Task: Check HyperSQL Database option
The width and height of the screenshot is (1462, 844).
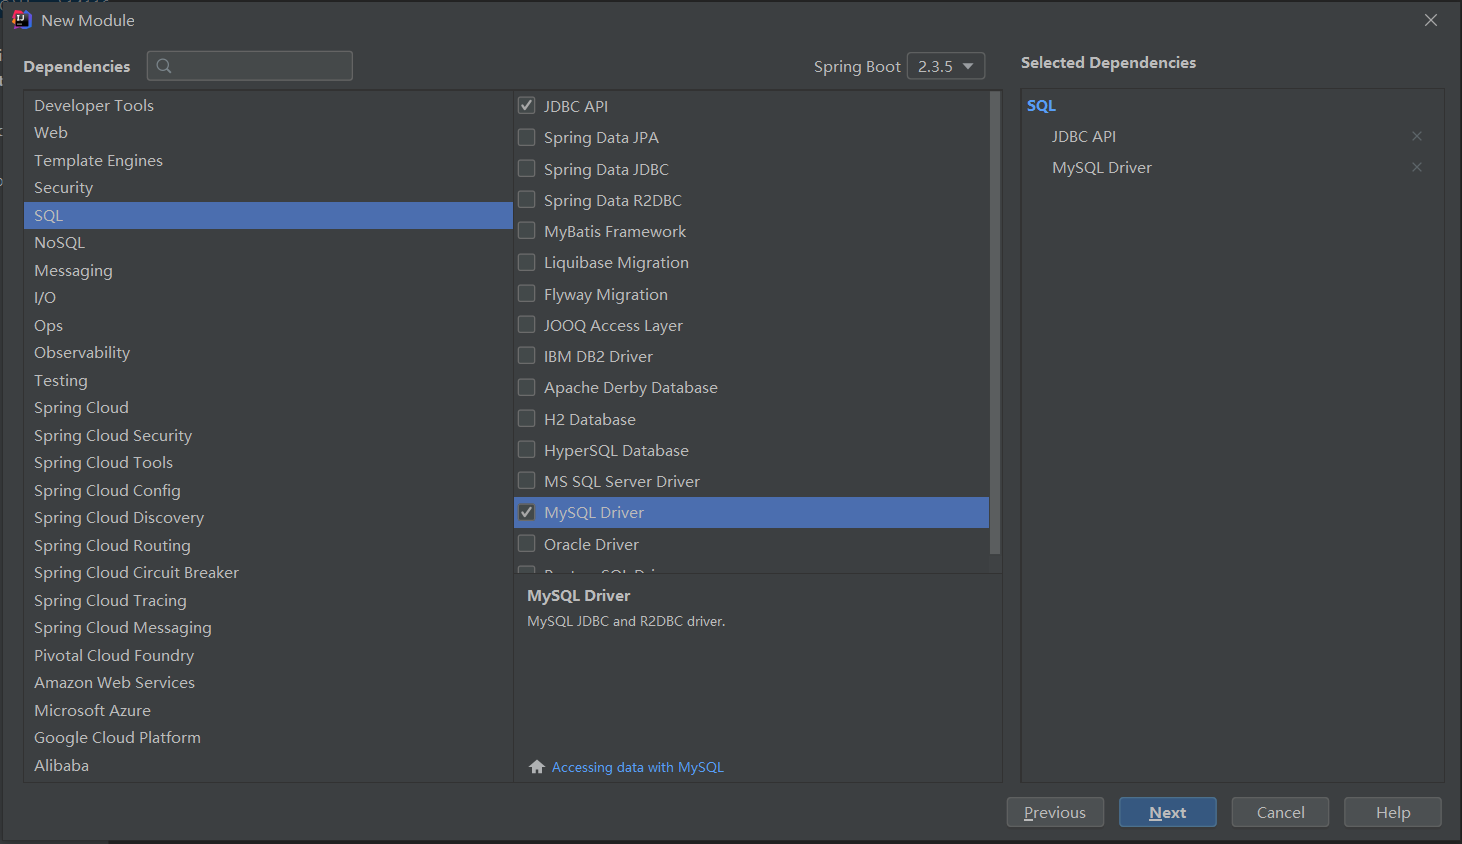Action: coord(526,449)
